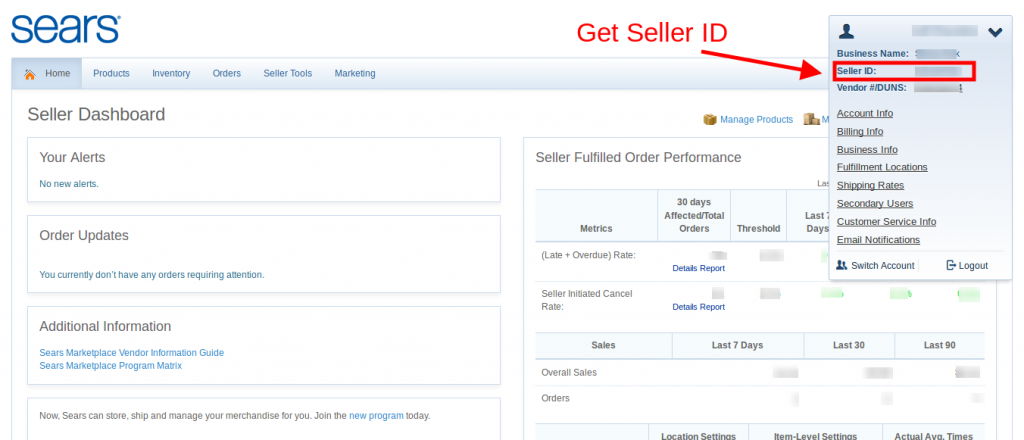Click Switch Account text
The image size is (1024, 440).
(x=882, y=266)
